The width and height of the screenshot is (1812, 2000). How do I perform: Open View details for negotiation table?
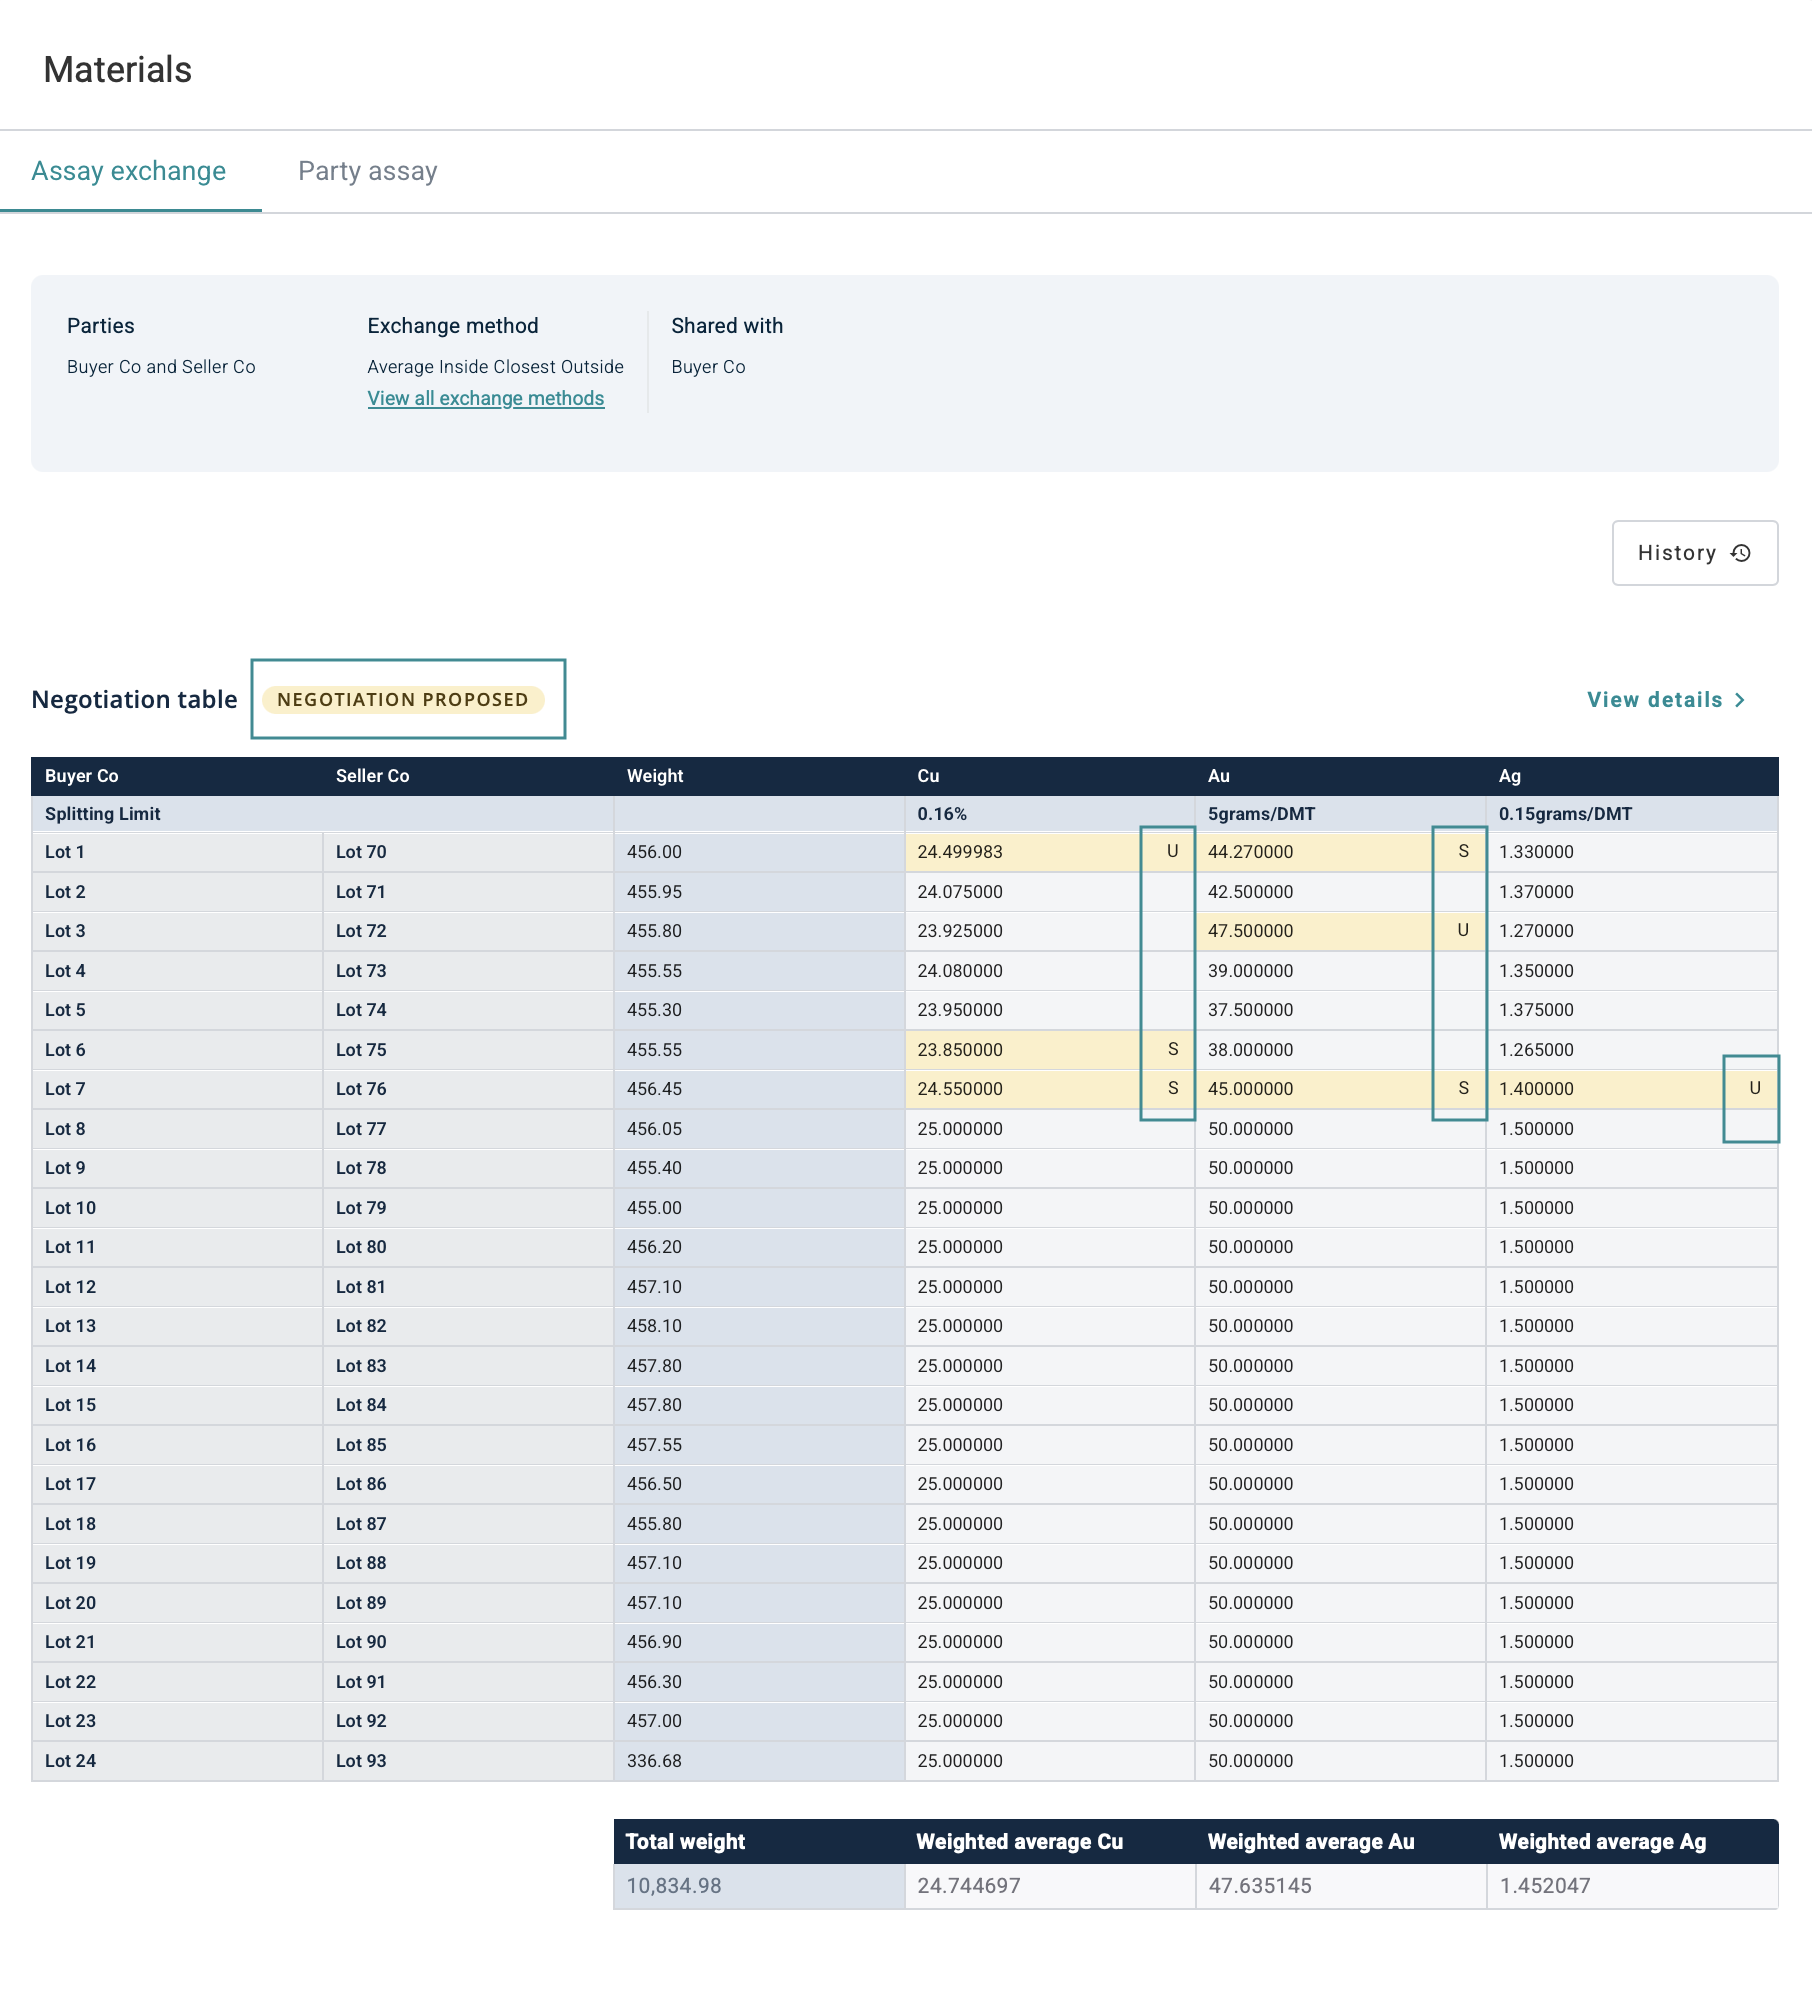click(1655, 700)
